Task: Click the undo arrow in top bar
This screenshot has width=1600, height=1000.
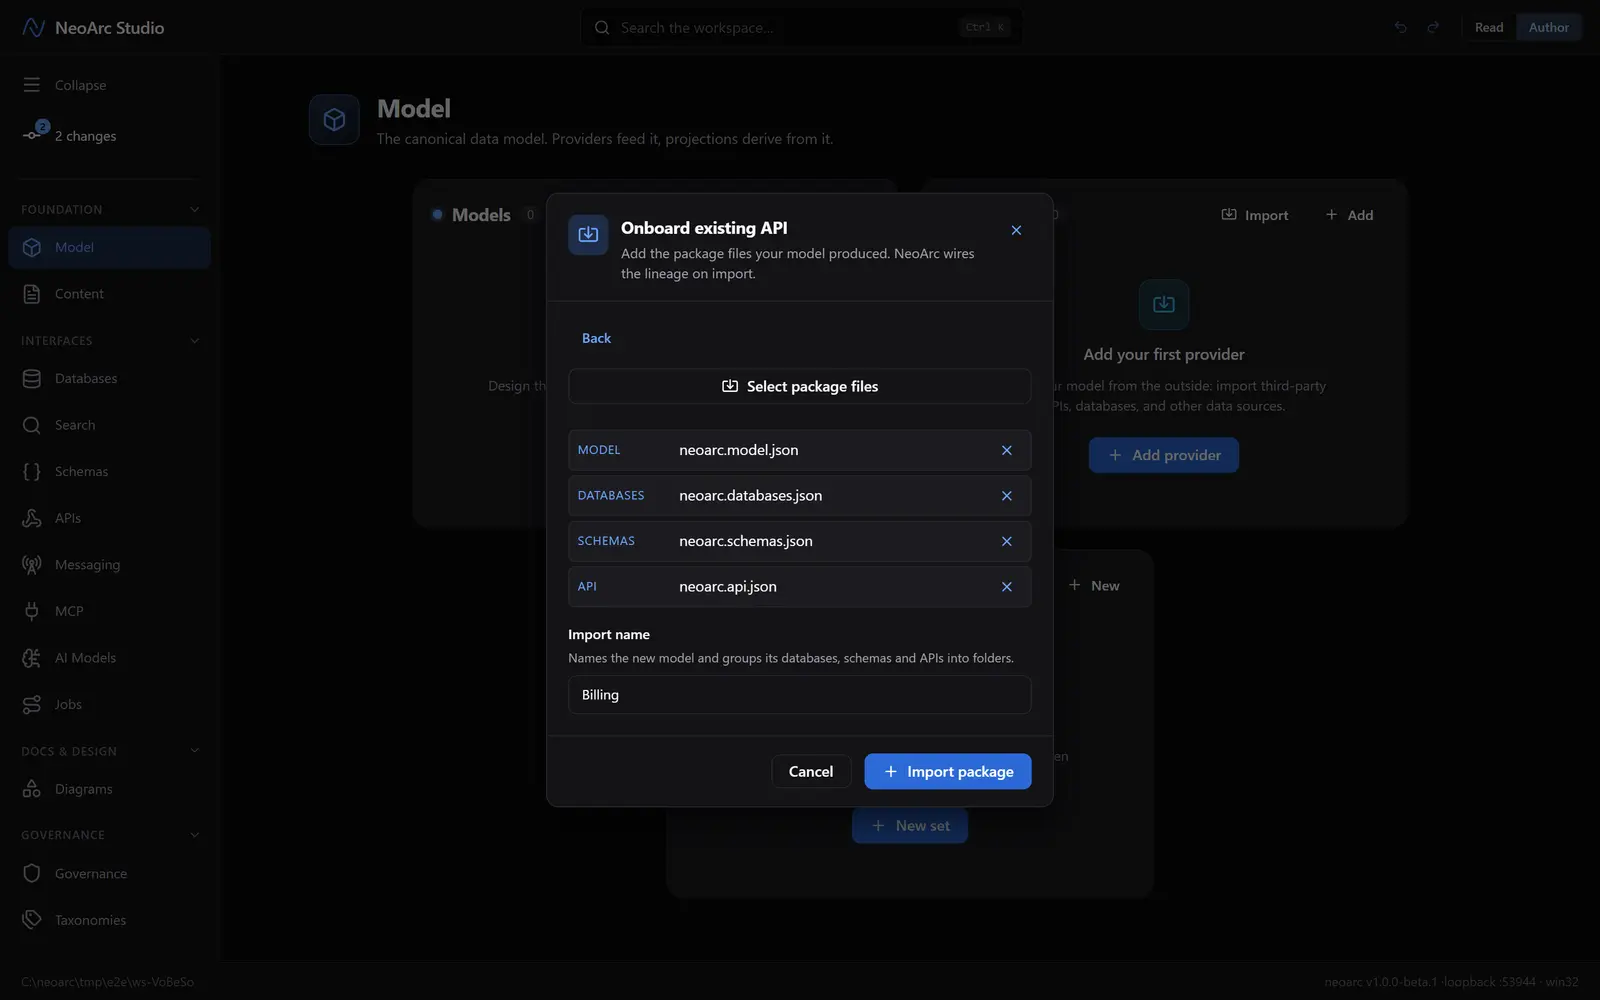Action: [1400, 28]
